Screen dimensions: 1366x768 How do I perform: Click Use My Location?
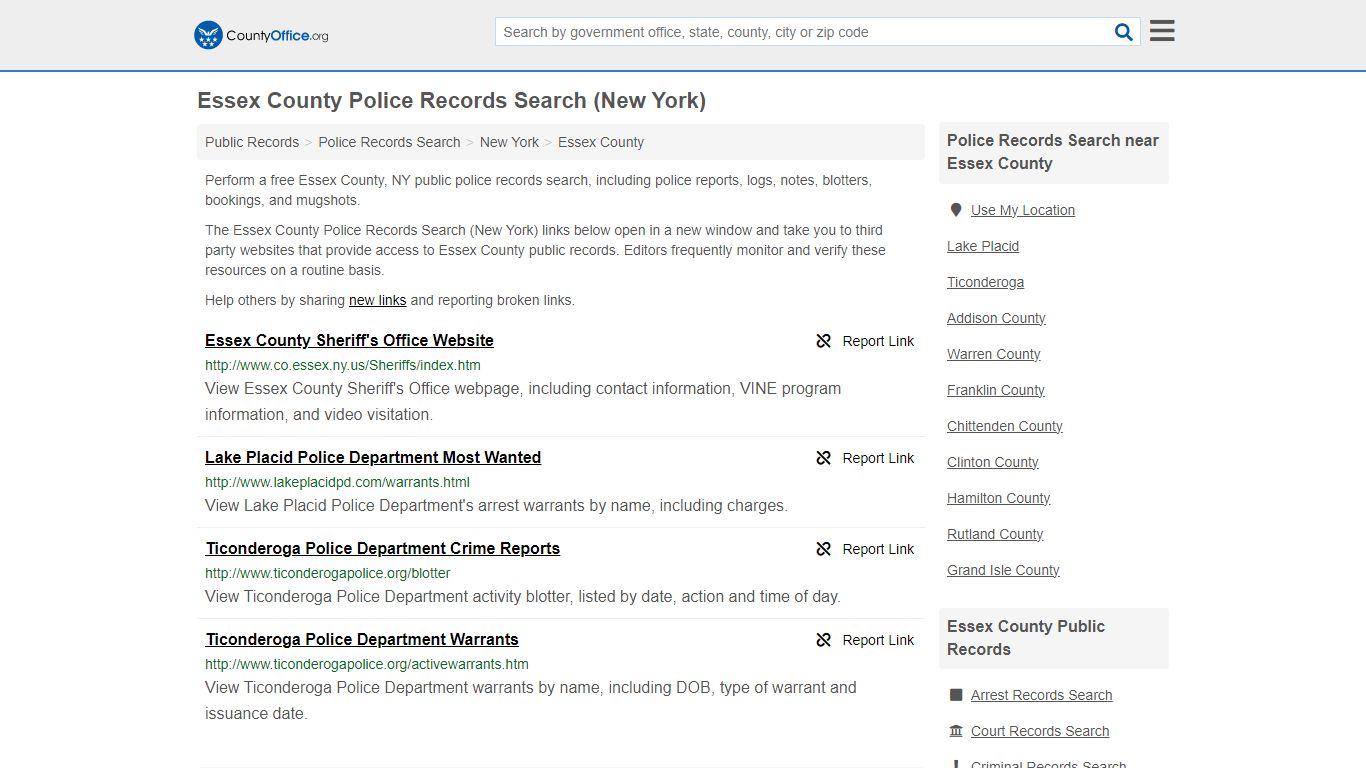(1023, 210)
